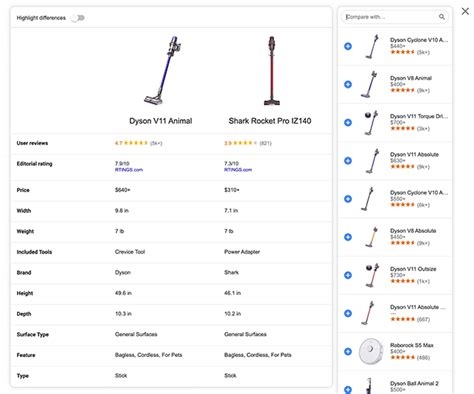Click the Surface Type row label
Viewport: 474px width, 394px height.
[x=33, y=334]
